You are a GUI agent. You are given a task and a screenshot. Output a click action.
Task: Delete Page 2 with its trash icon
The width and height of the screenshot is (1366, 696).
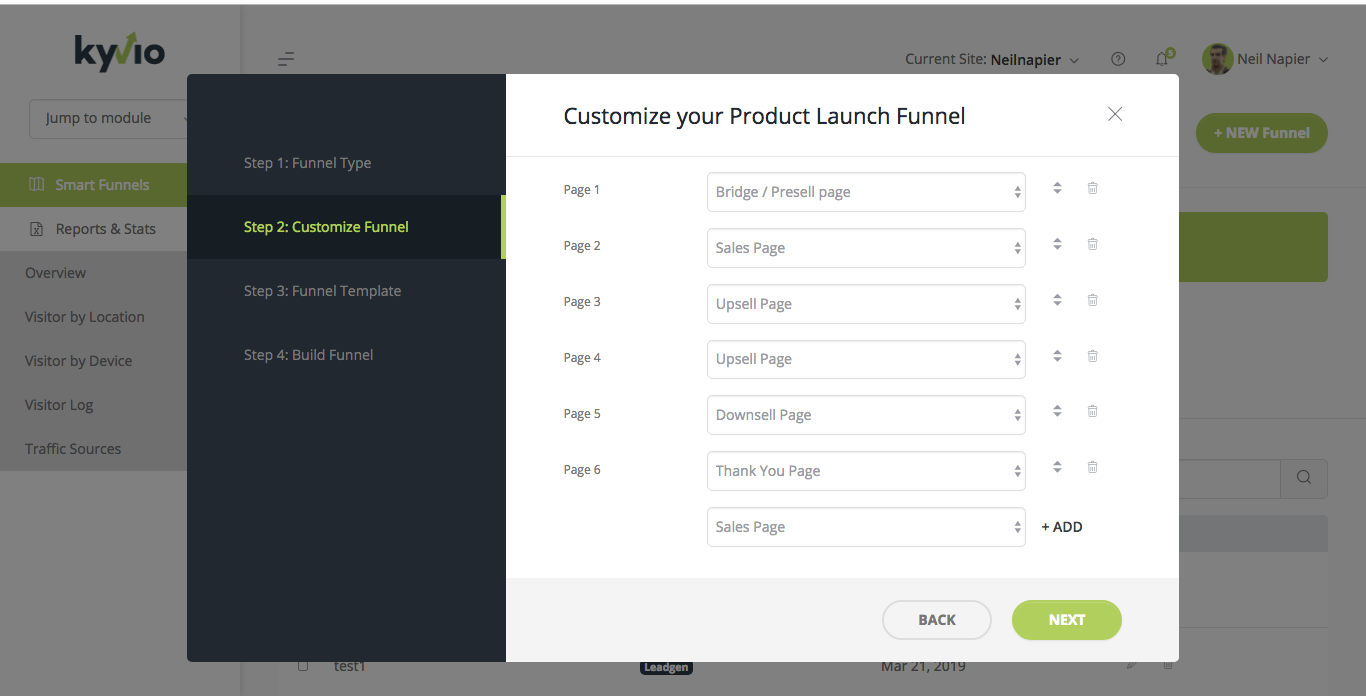pyautogui.click(x=1092, y=244)
